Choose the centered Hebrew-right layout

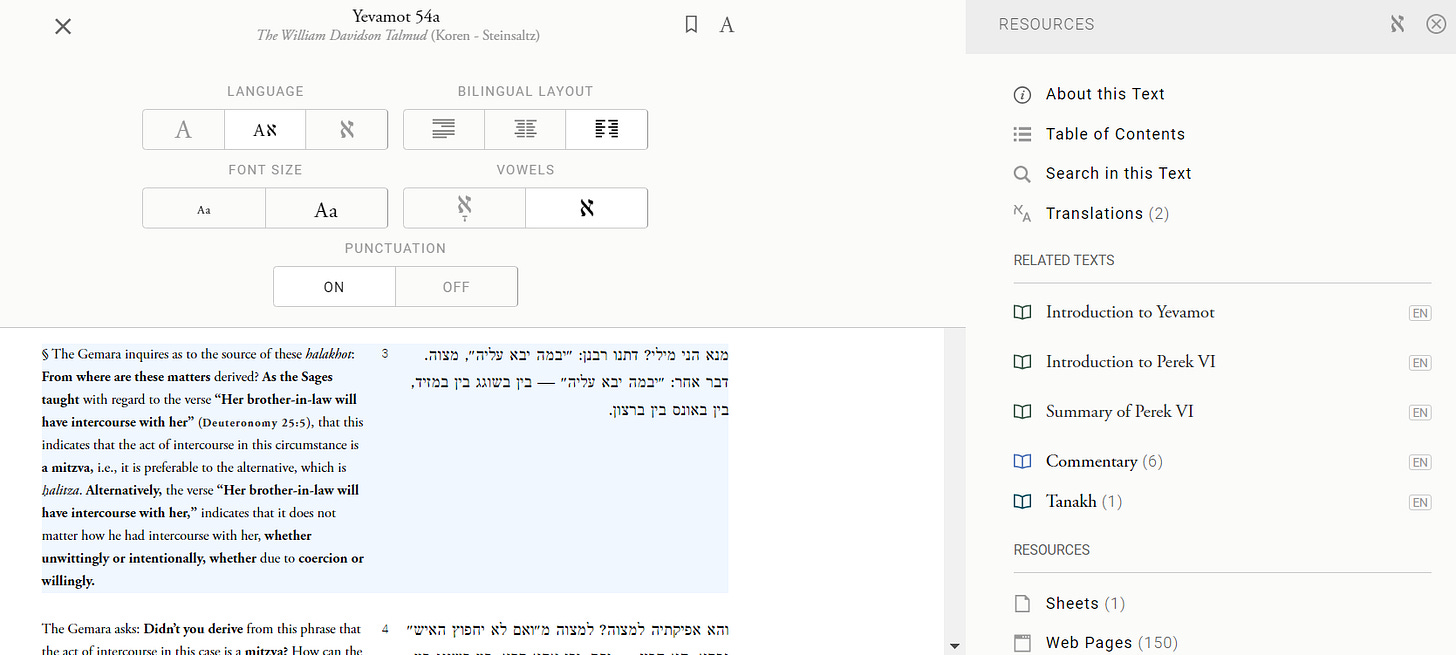point(525,129)
